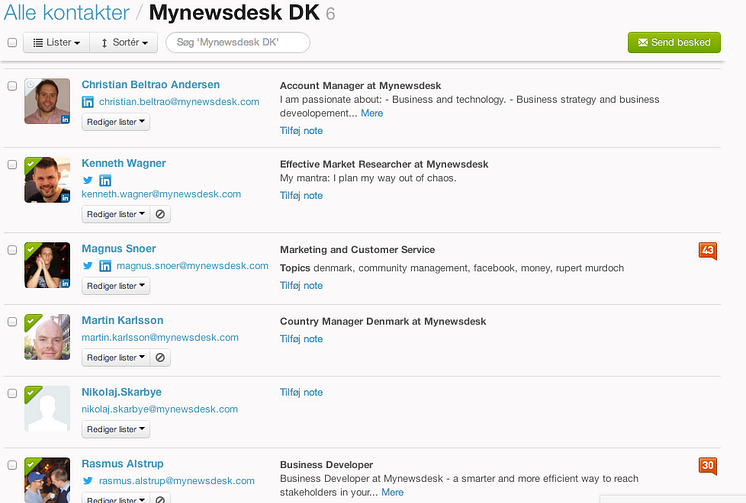
Task: Click christian.beltrao@mynewsdesk.com email
Action: point(179,102)
